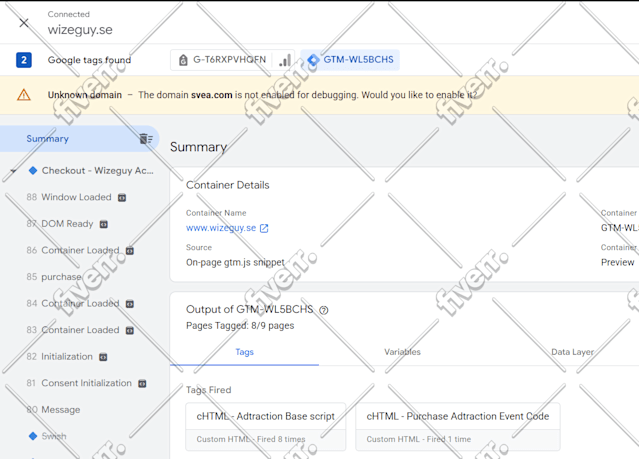Image resolution: width=639 pixels, height=459 pixels.
Task: Click icon beside 83 Container Loaded
Action: (130, 331)
